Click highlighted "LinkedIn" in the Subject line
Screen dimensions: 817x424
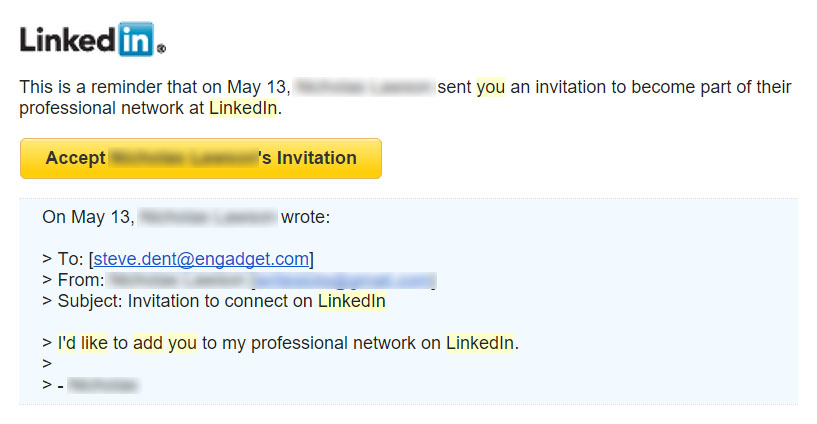[x=351, y=301]
